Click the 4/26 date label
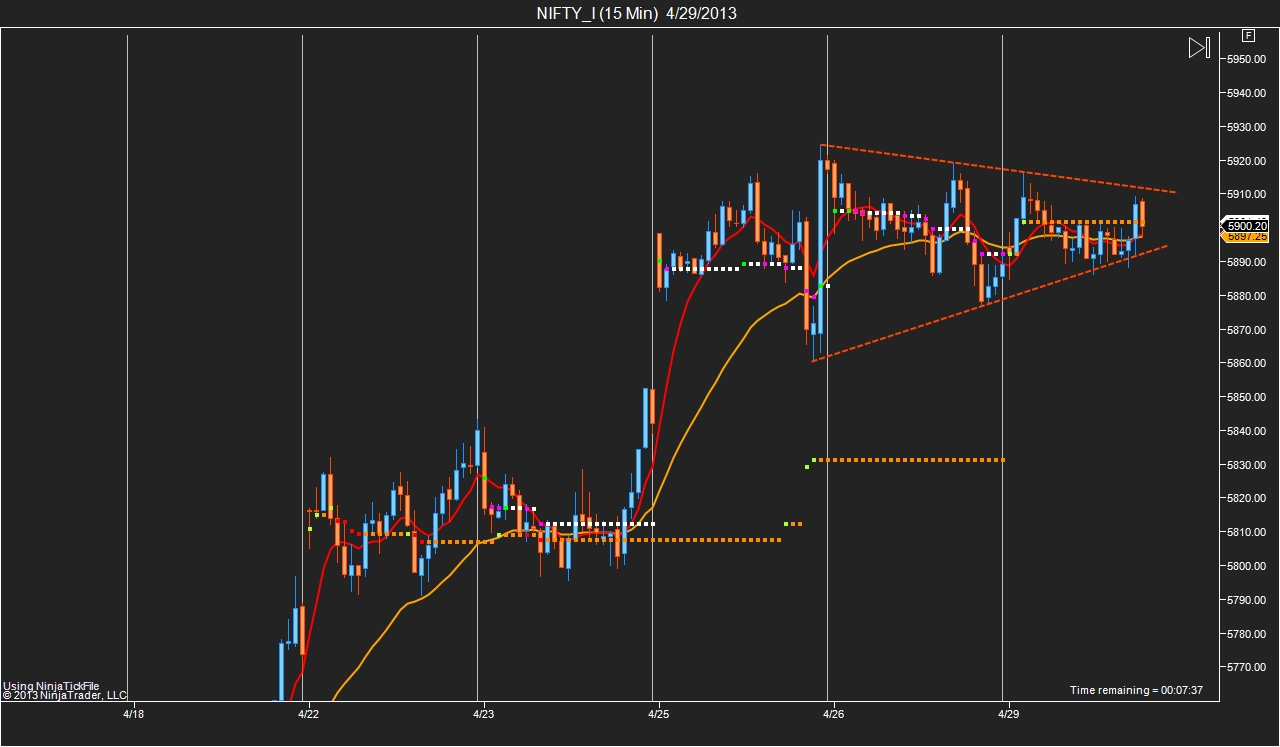The width and height of the screenshot is (1280, 747). [x=834, y=715]
